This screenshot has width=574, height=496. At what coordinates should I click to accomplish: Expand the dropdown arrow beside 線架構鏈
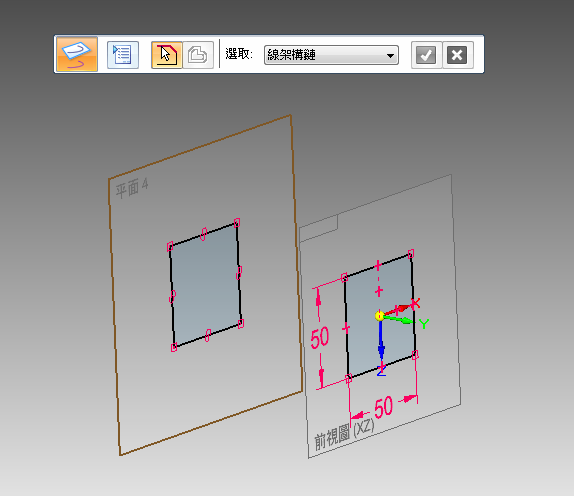[391, 56]
